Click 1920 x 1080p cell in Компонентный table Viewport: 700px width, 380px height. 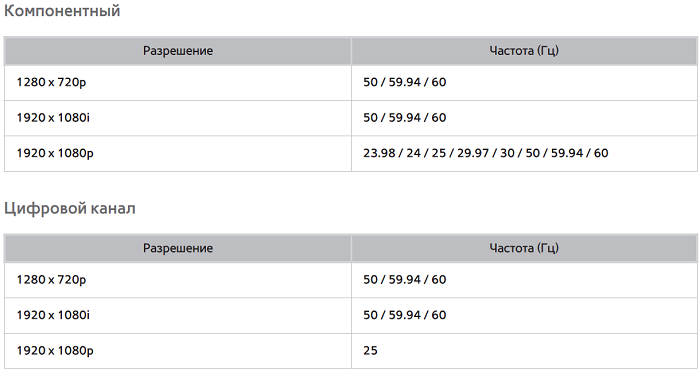pos(178,154)
